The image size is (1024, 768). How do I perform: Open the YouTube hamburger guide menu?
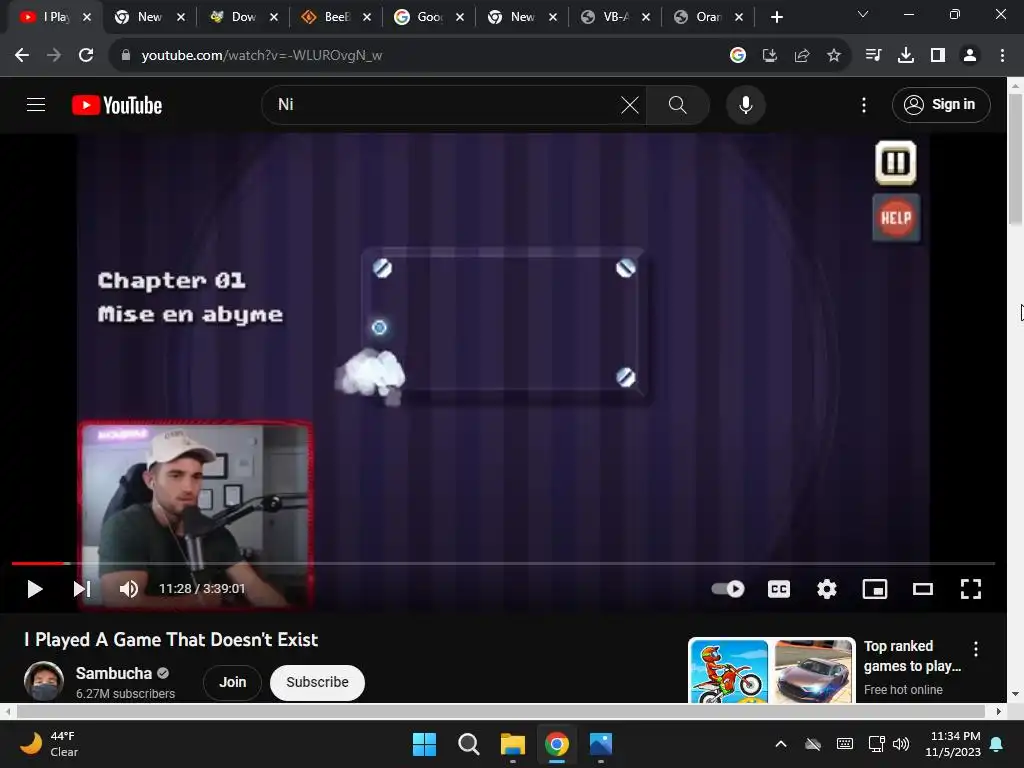(36, 104)
